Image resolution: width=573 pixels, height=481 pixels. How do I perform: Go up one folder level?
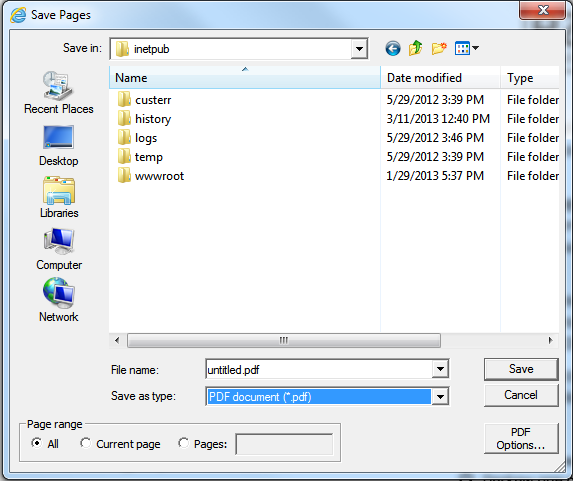pos(416,48)
